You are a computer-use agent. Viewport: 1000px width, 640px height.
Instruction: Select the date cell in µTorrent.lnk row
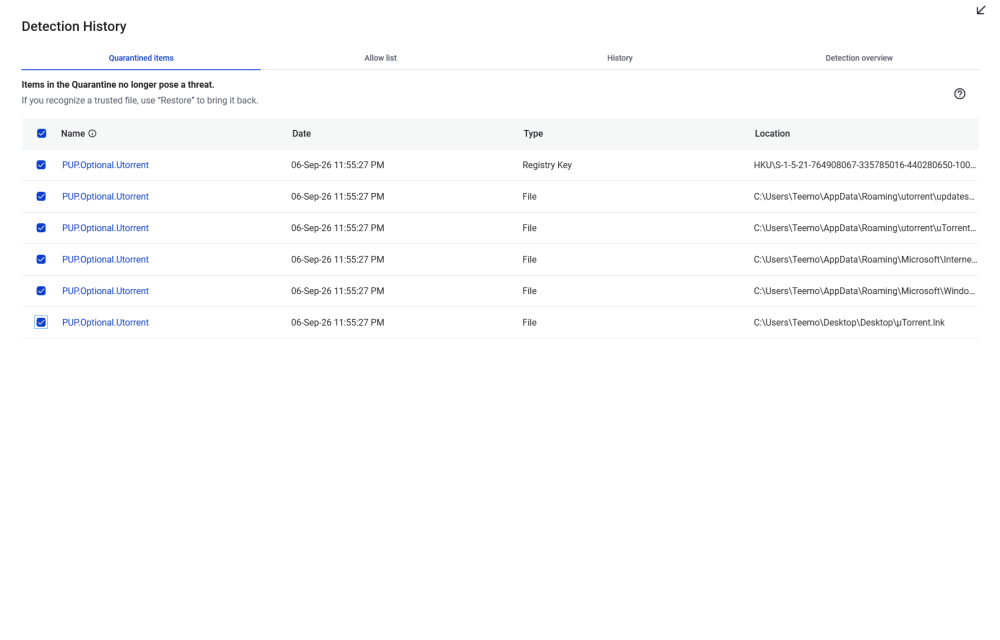[x=337, y=323]
